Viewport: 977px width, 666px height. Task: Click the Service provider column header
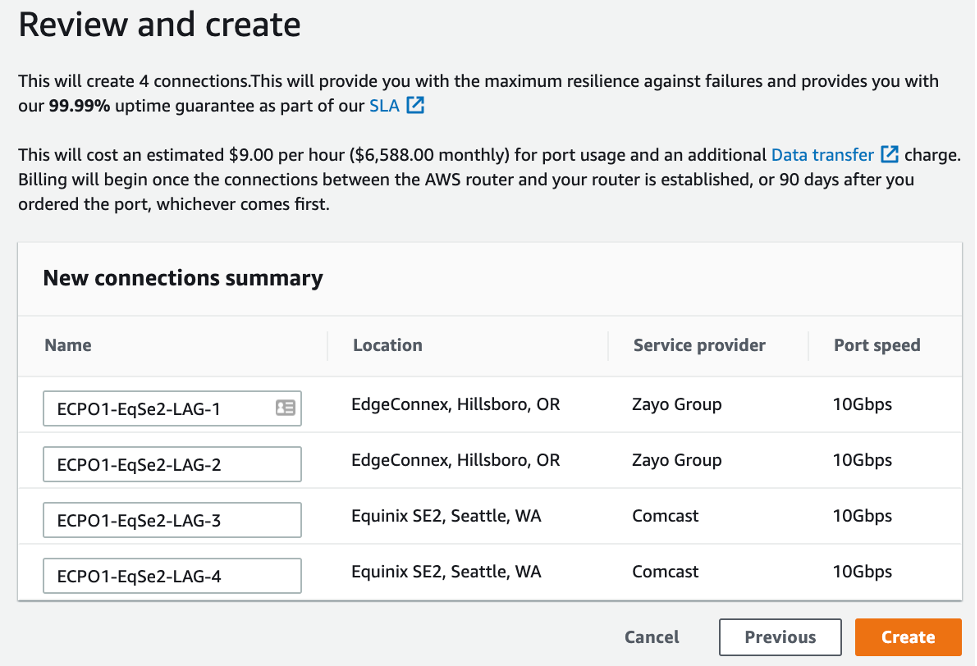(699, 345)
